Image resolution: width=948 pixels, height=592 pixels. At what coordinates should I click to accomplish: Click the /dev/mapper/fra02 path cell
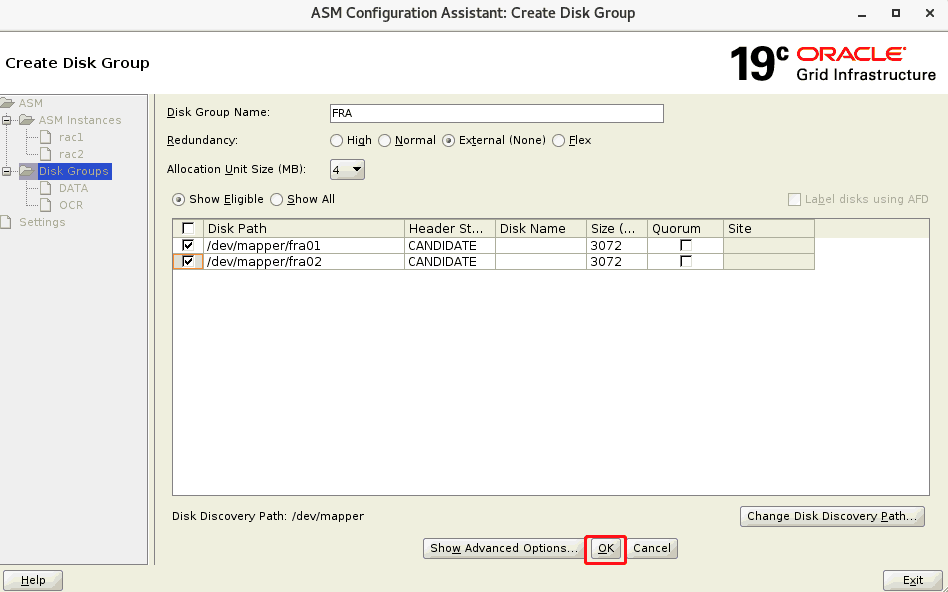click(x=304, y=261)
